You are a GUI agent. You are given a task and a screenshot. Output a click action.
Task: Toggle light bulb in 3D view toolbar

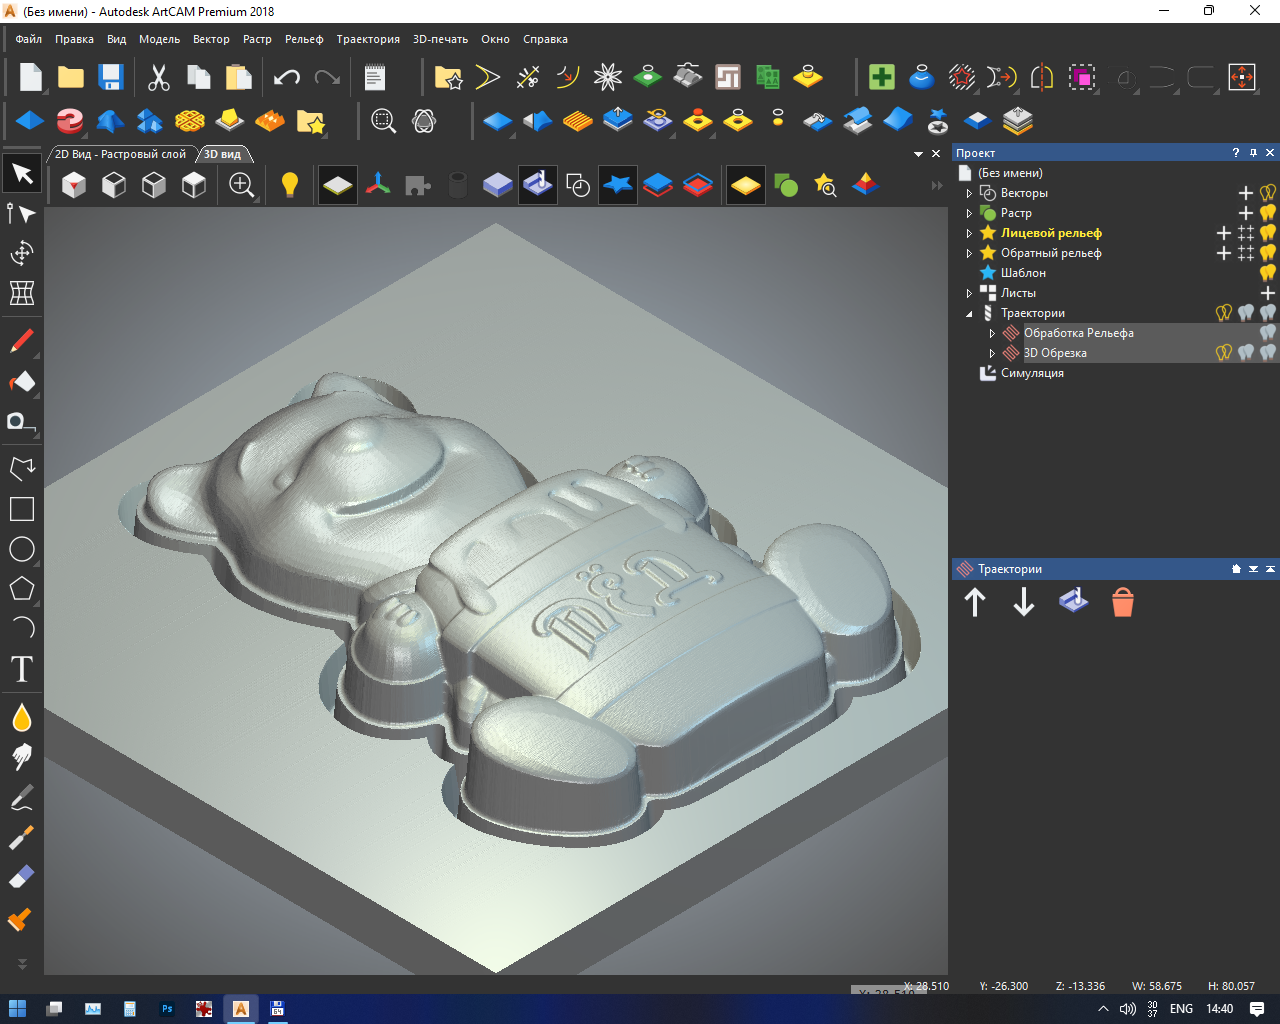click(290, 185)
